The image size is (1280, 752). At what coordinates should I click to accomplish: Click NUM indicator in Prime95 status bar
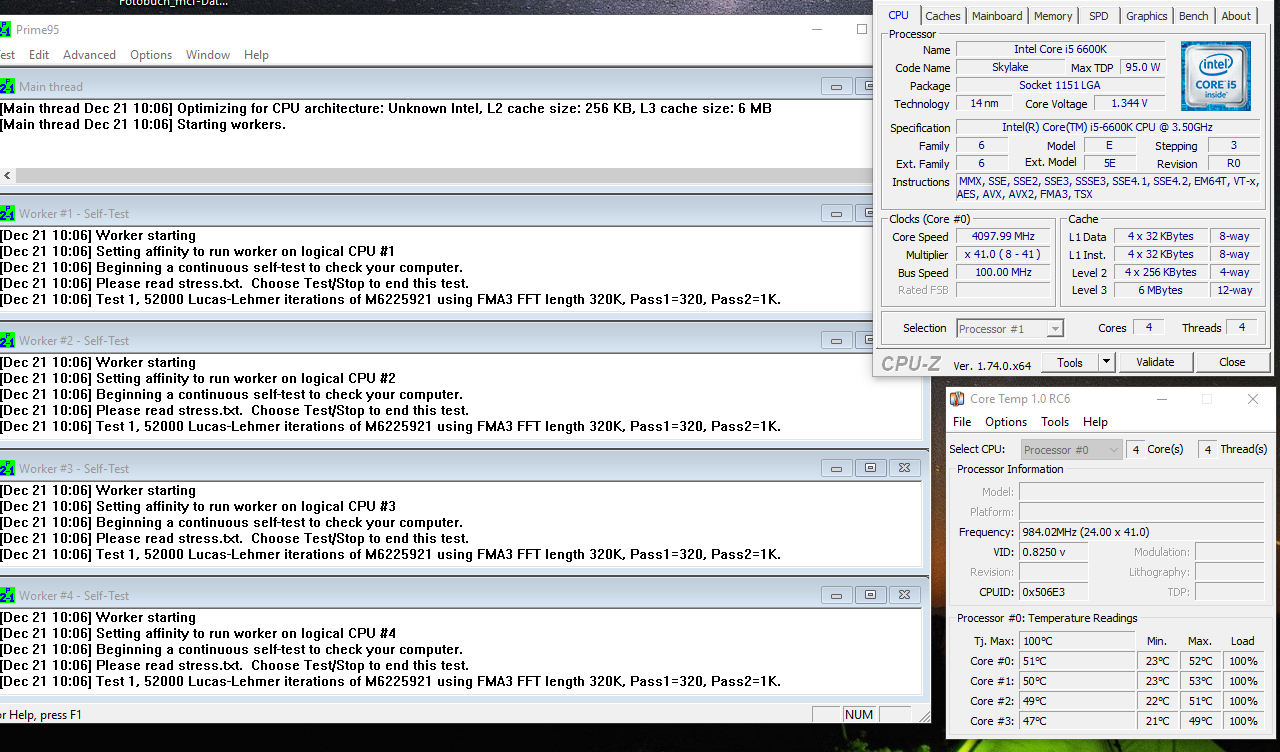coord(859,715)
